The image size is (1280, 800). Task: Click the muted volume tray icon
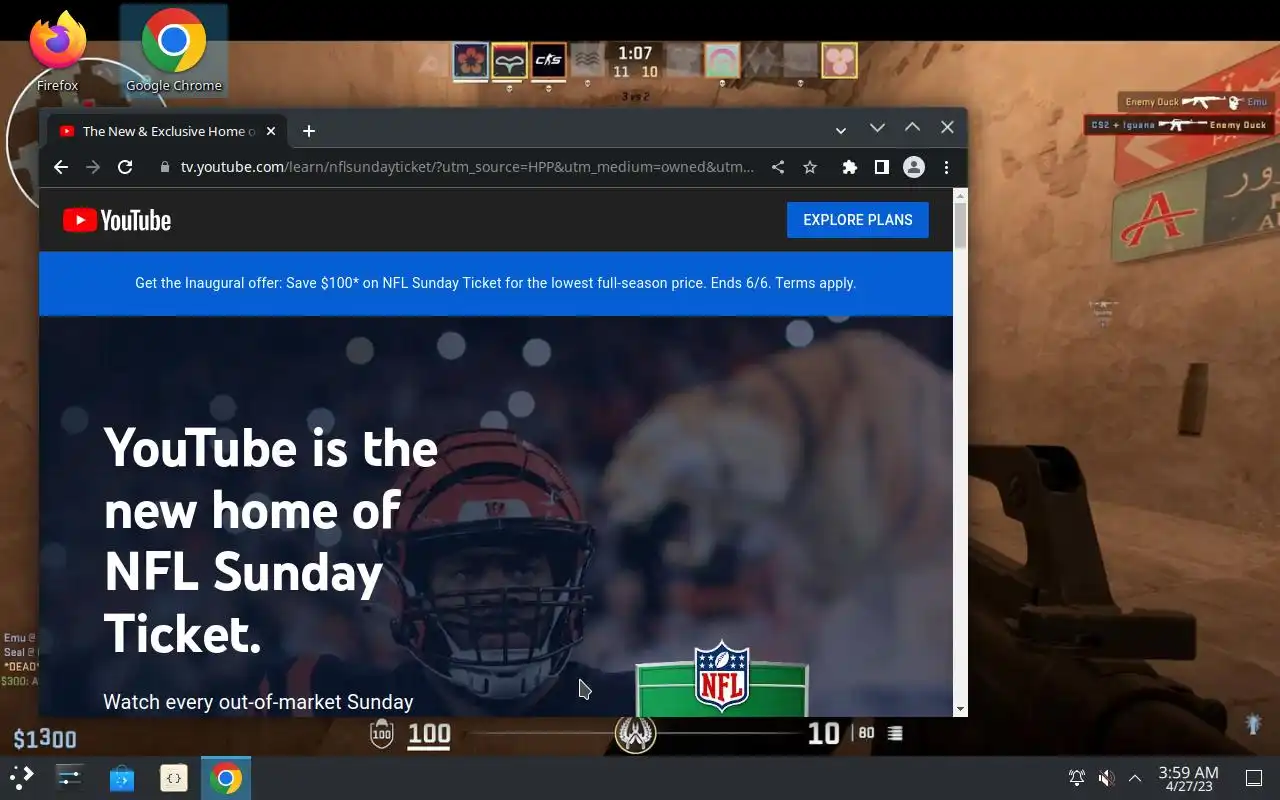pyautogui.click(x=1106, y=778)
